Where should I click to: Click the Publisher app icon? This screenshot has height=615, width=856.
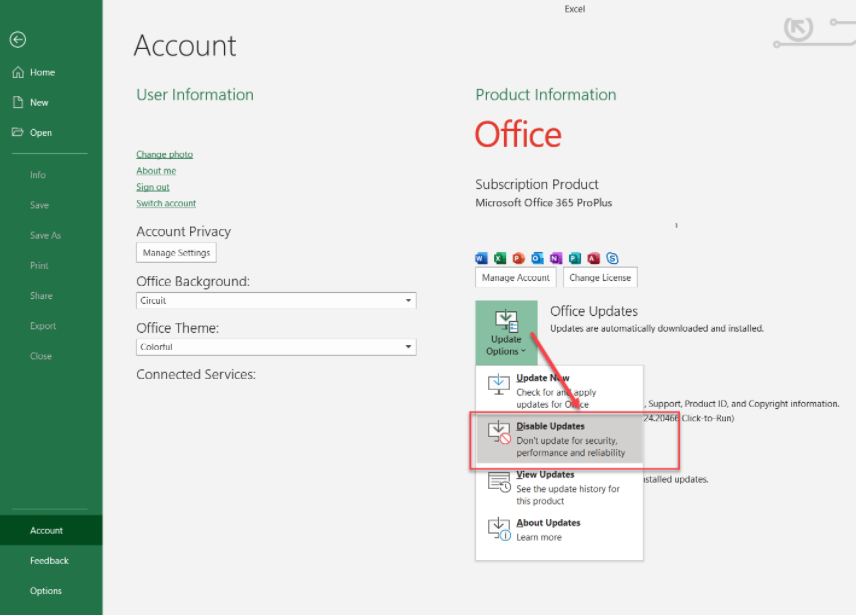click(575, 258)
